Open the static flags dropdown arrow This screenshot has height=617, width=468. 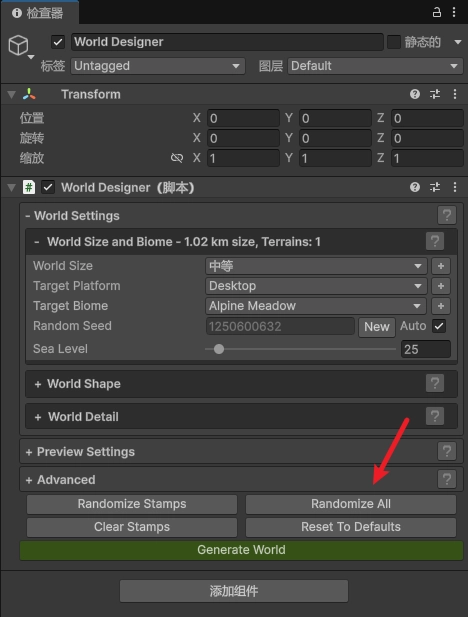coord(457,42)
